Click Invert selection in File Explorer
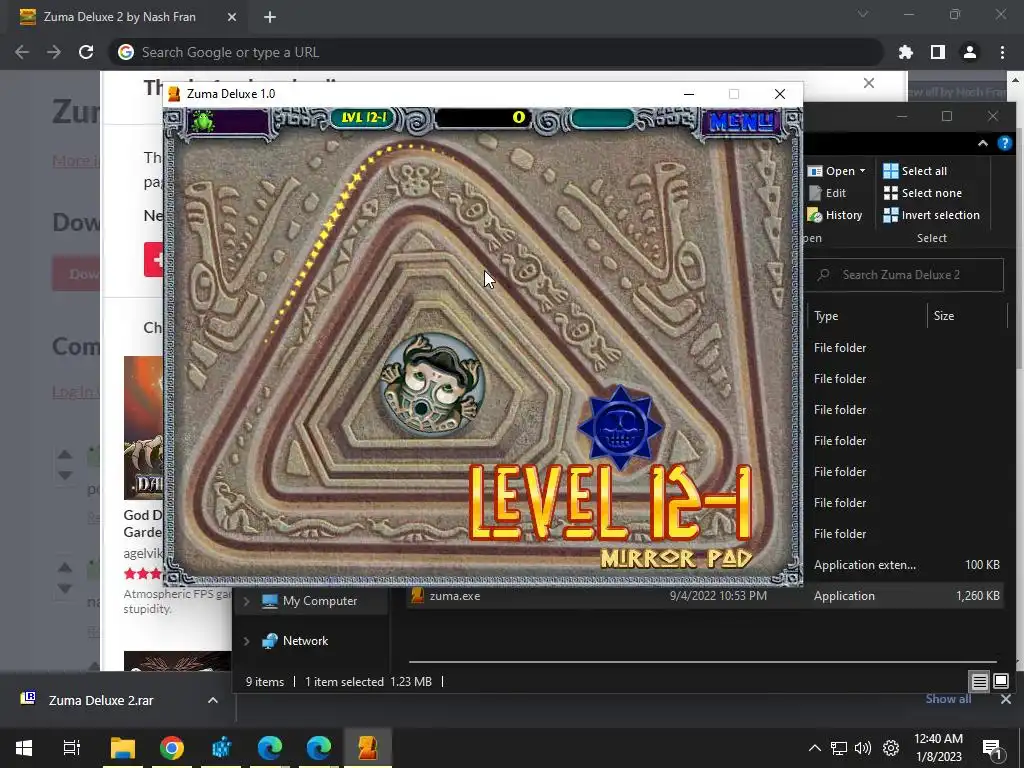 [932, 215]
